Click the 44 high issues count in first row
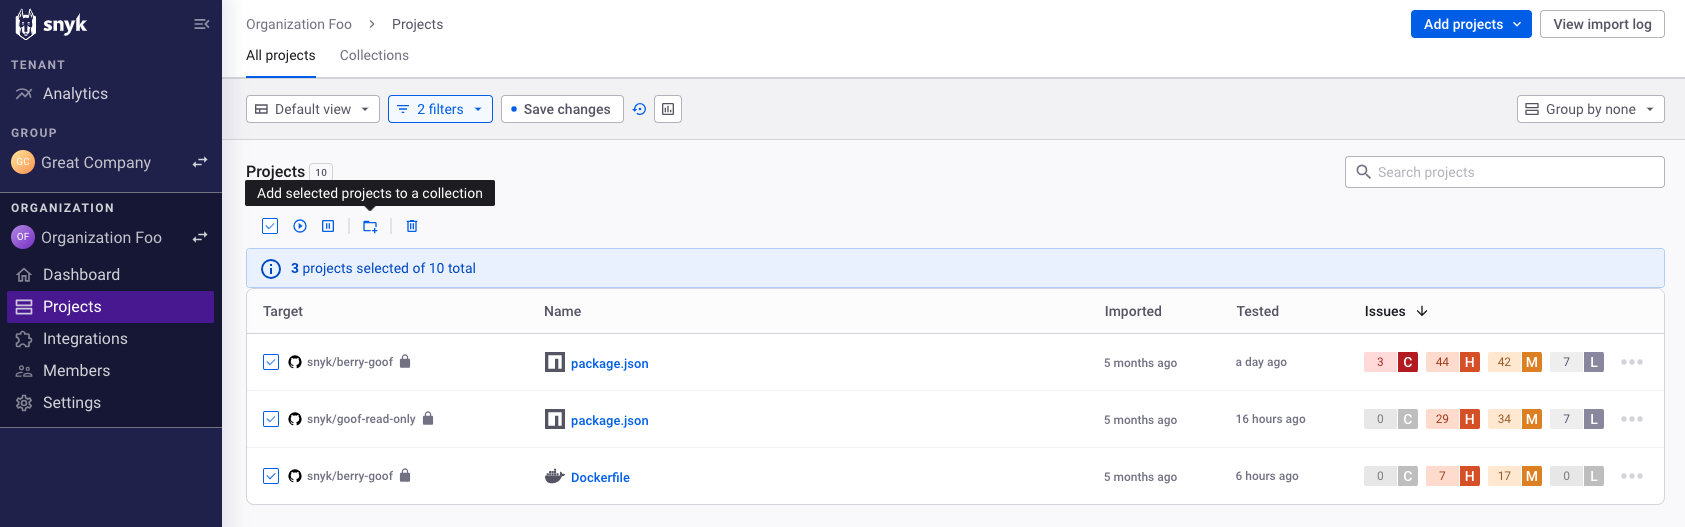Screen dimensions: 1685x527 pos(1442,362)
